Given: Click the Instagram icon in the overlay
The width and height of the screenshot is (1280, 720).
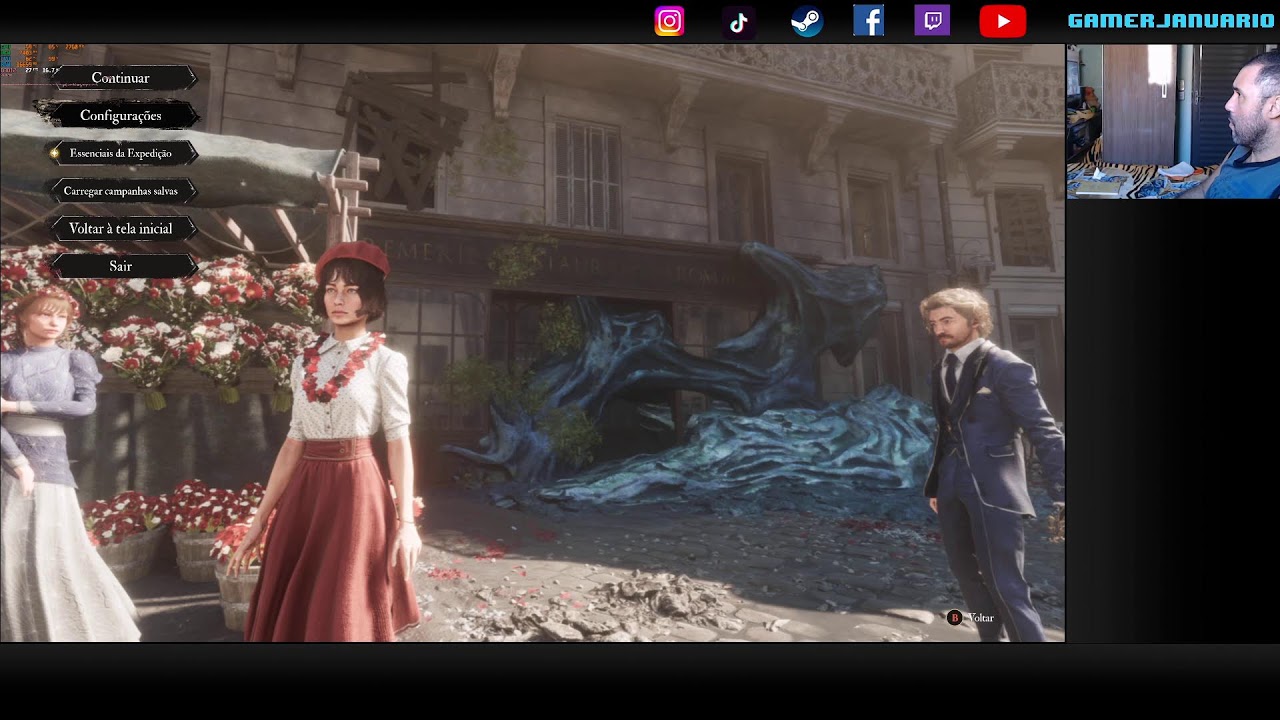Looking at the screenshot, I should [x=669, y=21].
